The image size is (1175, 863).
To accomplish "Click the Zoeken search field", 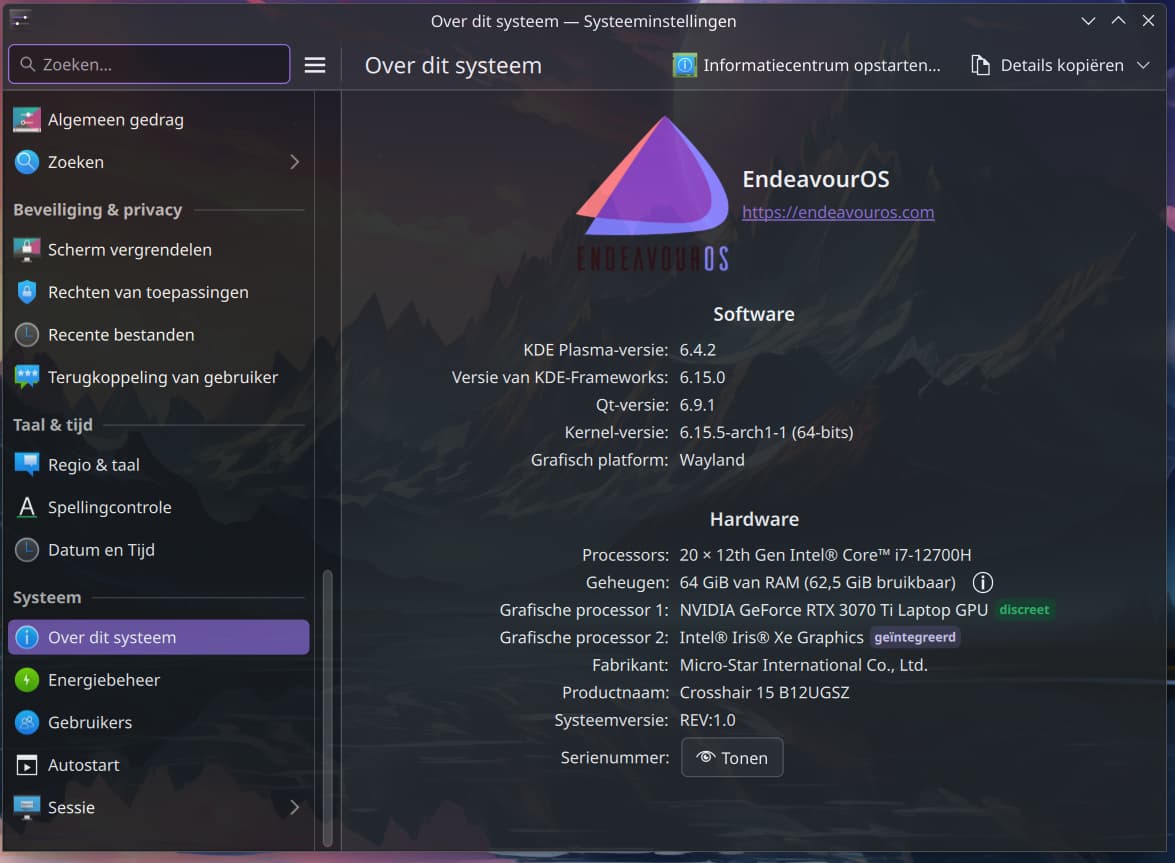I will [x=149, y=64].
